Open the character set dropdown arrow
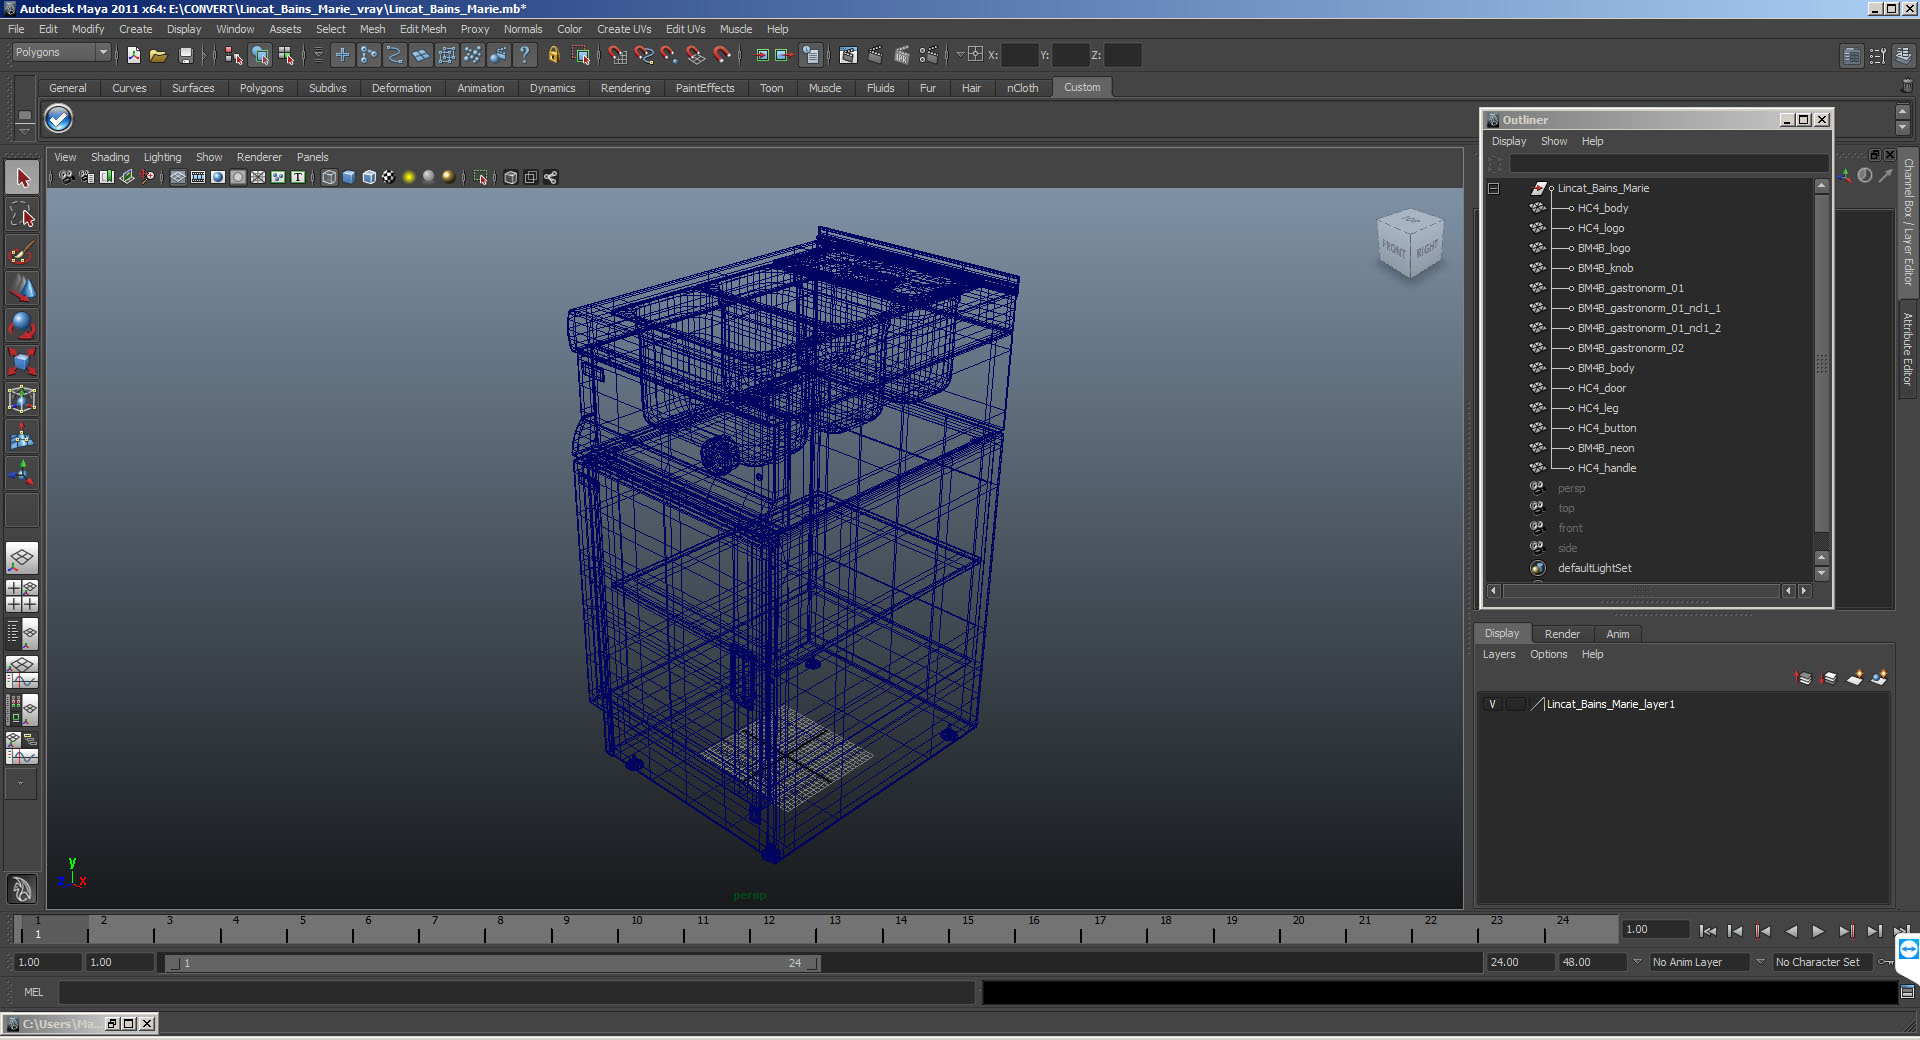Image resolution: width=1920 pixels, height=1040 pixels. pyautogui.click(x=1760, y=962)
